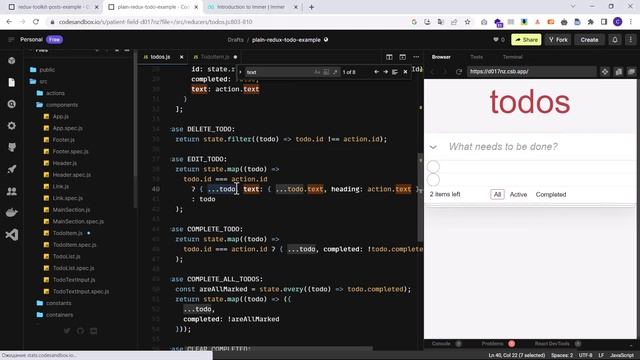The width and height of the screenshot is (640, 360).
Task: Open Configuration gear icon in sidebar
Action: coord(11,126)
